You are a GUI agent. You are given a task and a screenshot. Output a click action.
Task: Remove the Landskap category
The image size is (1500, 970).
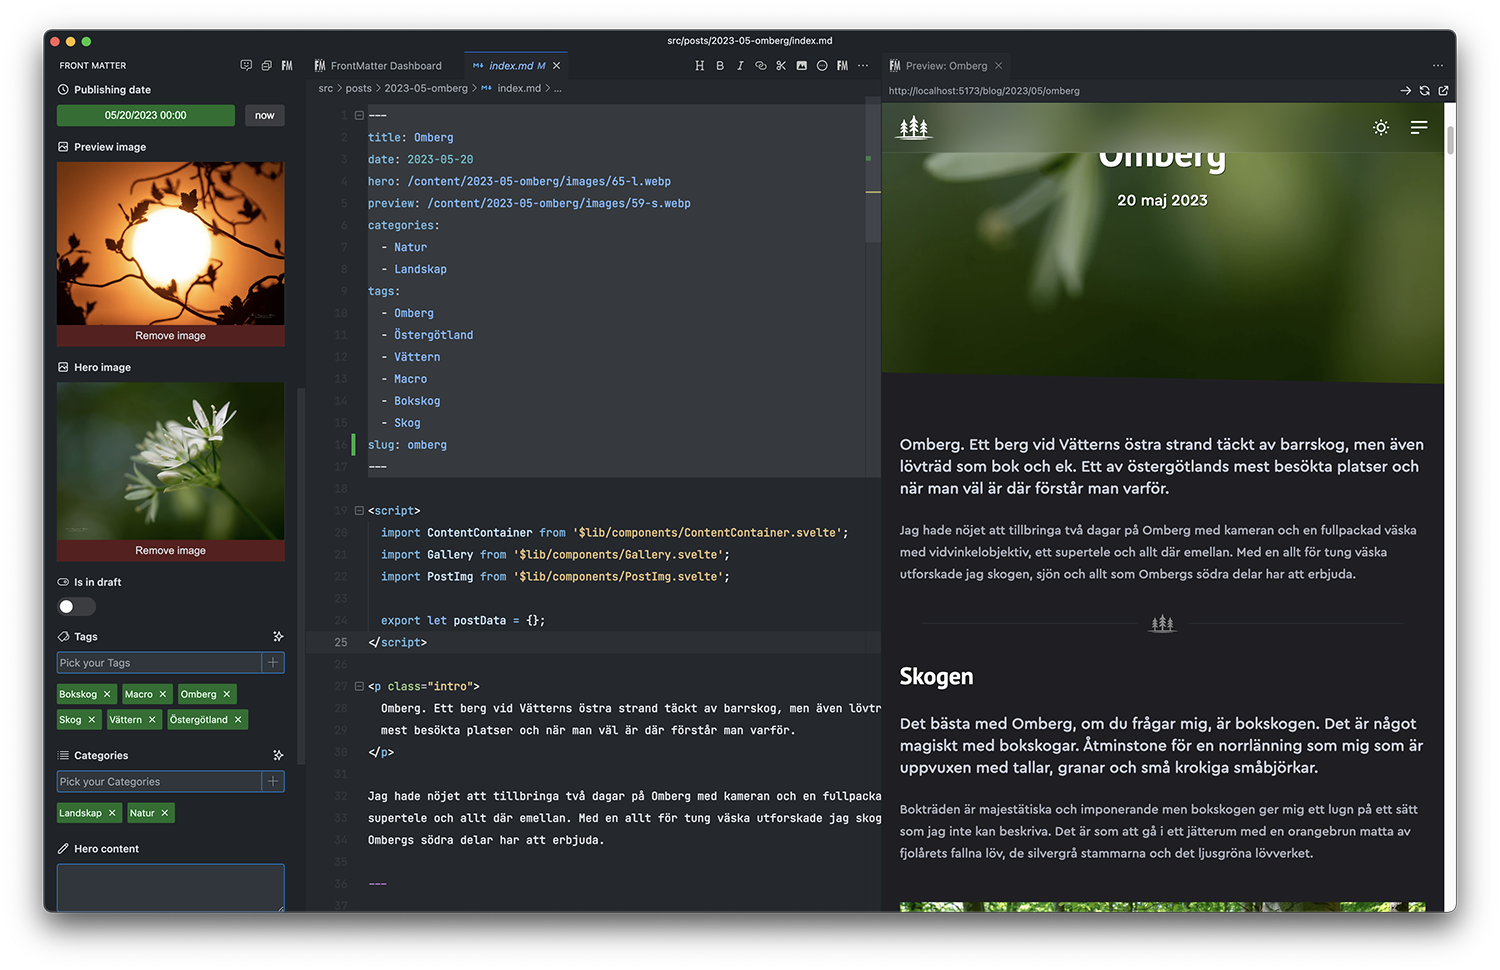coord(112,813)
